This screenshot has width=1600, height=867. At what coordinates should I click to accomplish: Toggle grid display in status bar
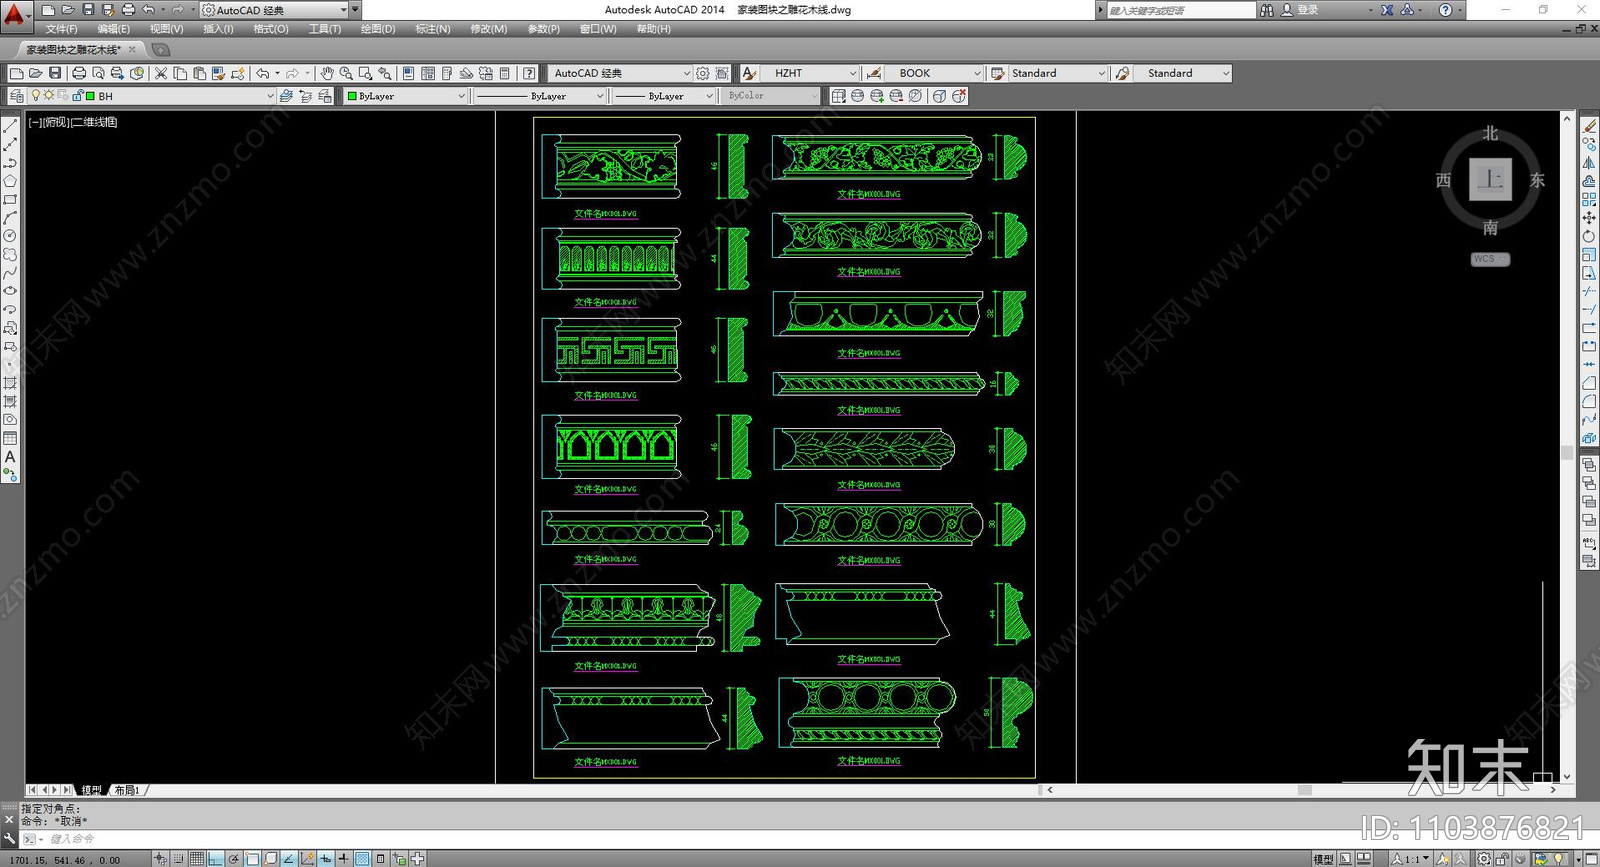pyautogui.click(x=197, y=859)
